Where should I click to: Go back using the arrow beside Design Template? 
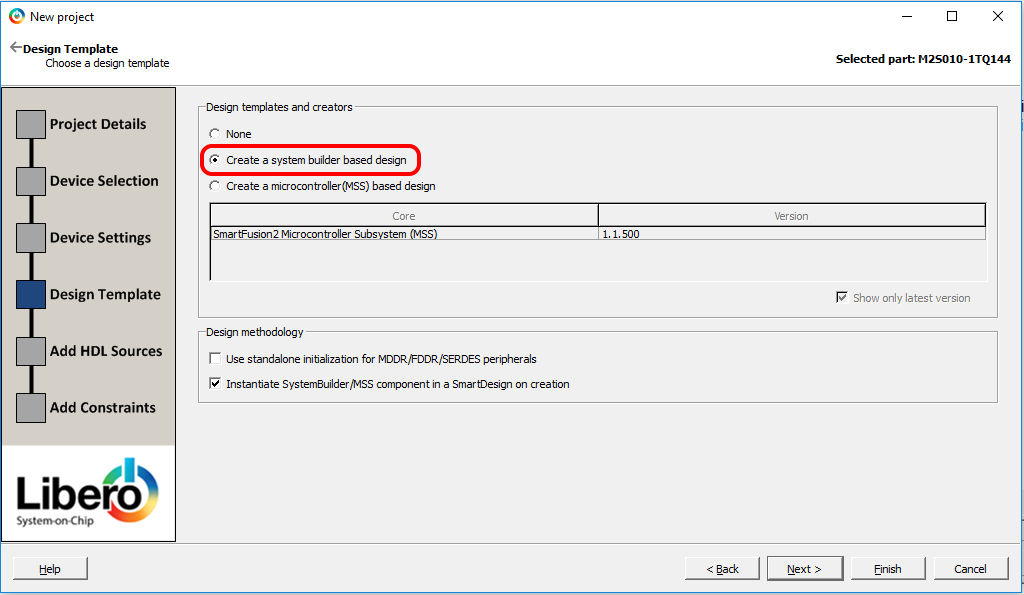[x=16, y=48]
